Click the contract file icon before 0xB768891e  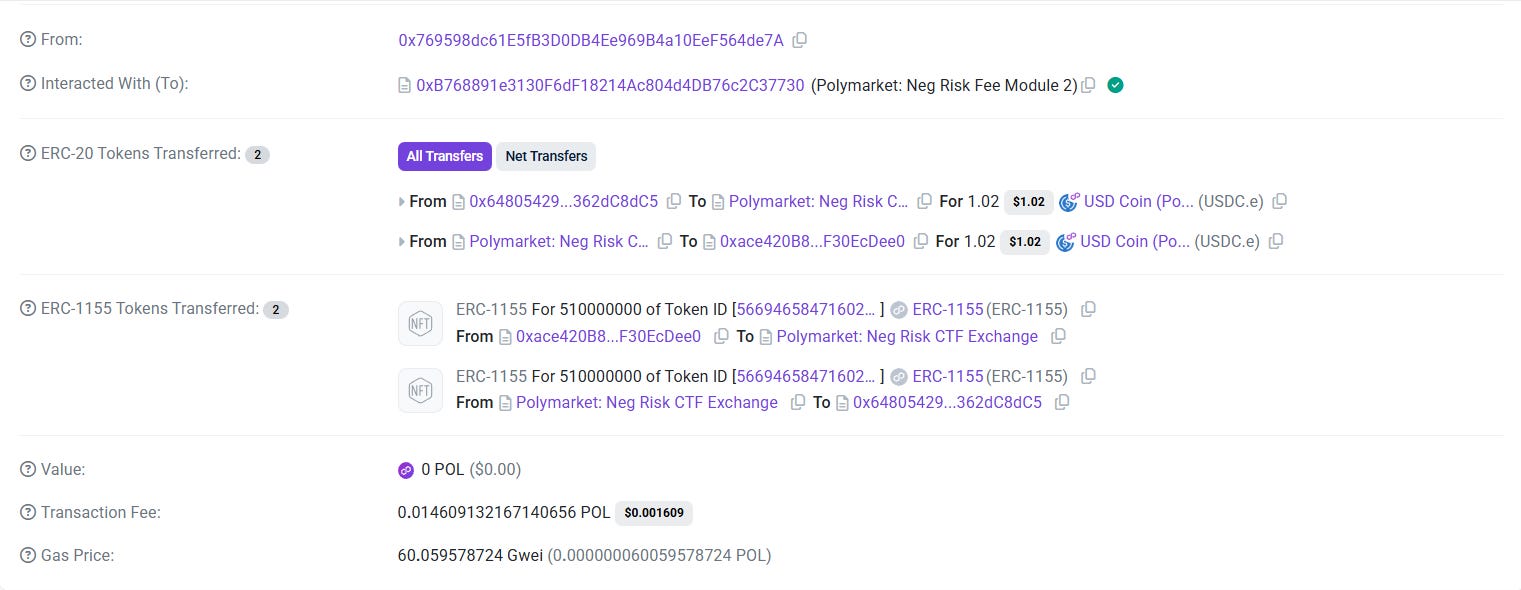(404, 86)
